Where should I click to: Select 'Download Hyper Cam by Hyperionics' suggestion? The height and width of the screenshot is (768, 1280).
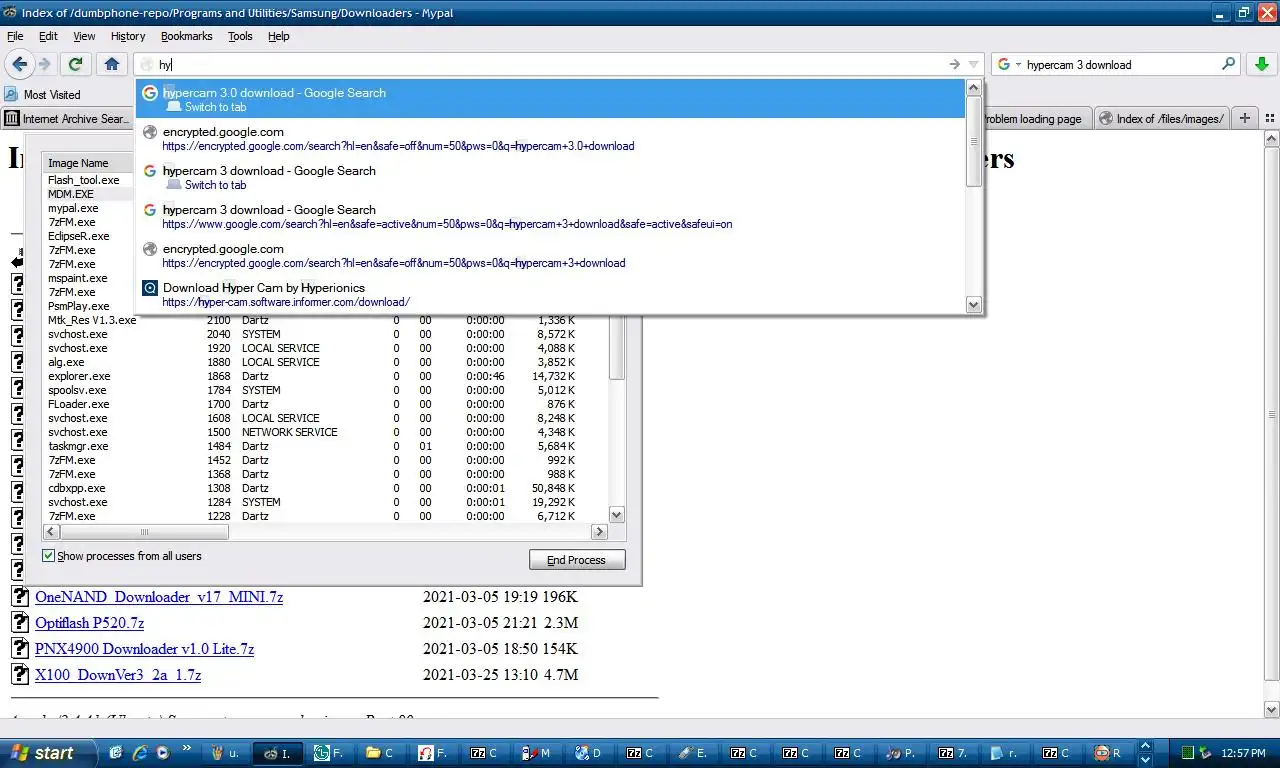551,294
